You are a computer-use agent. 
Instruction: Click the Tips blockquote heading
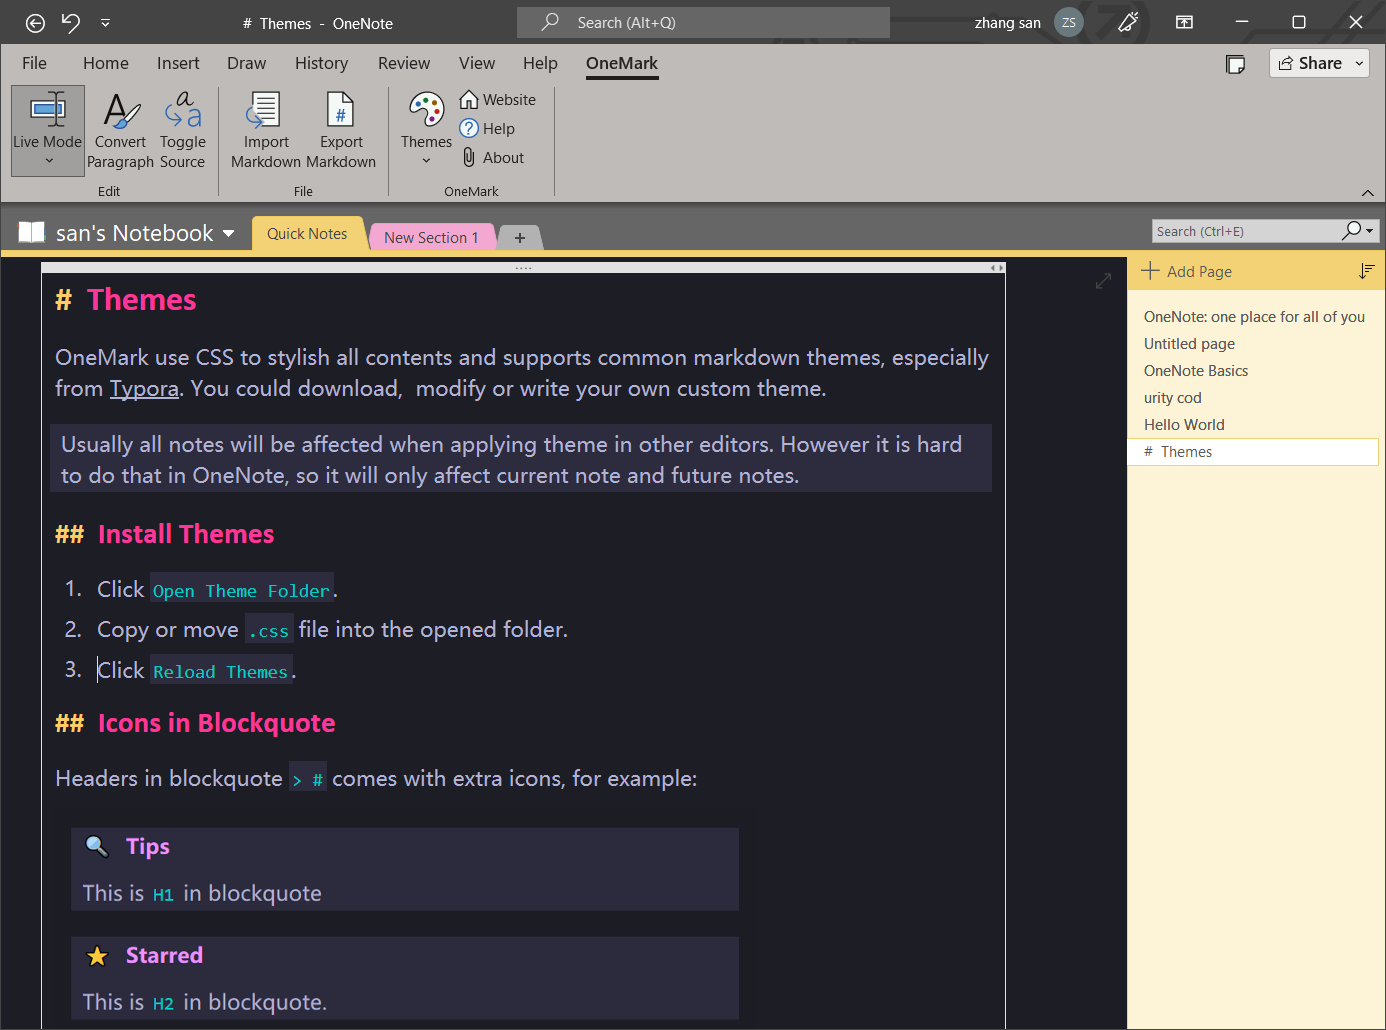(x=148, y=846)
